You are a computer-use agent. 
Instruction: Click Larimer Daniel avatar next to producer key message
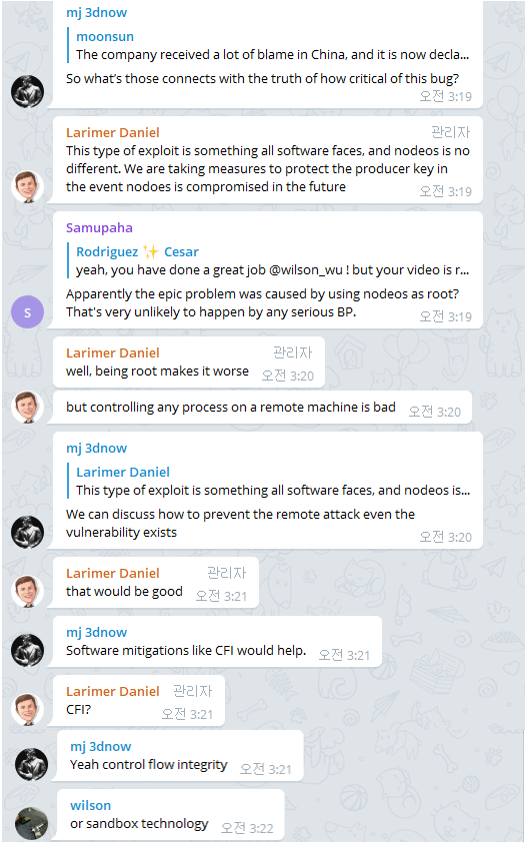click(x=27, y=187)
